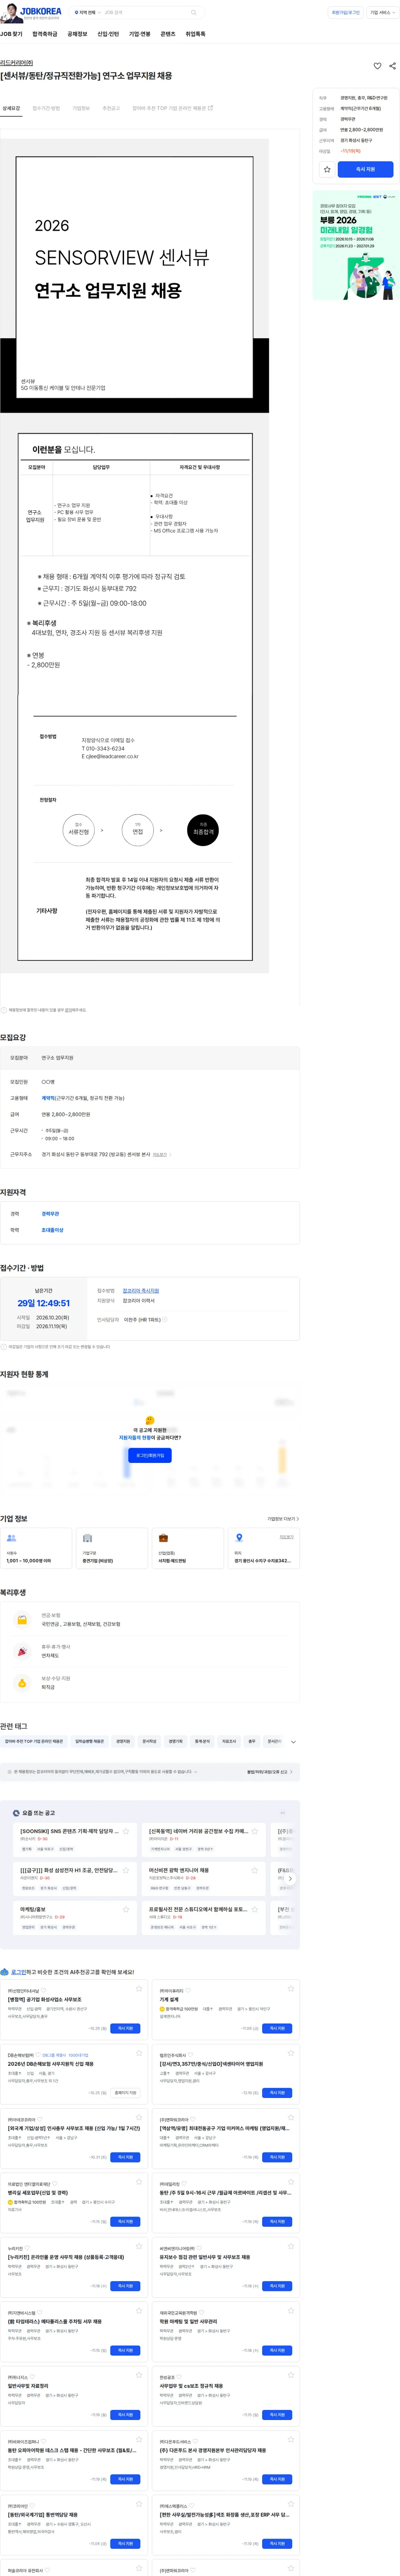Image resolution: width=400 pixels, height=2576 pixels.
Task: Click the 로그인 link above AI추천공고
Action: (18, 1972)
